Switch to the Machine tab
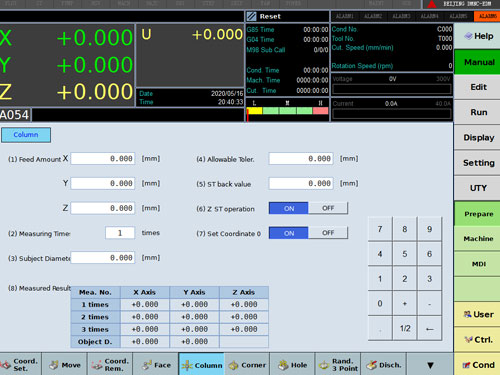Viewport: 500px width, 375px height. [x=478, y=238]
